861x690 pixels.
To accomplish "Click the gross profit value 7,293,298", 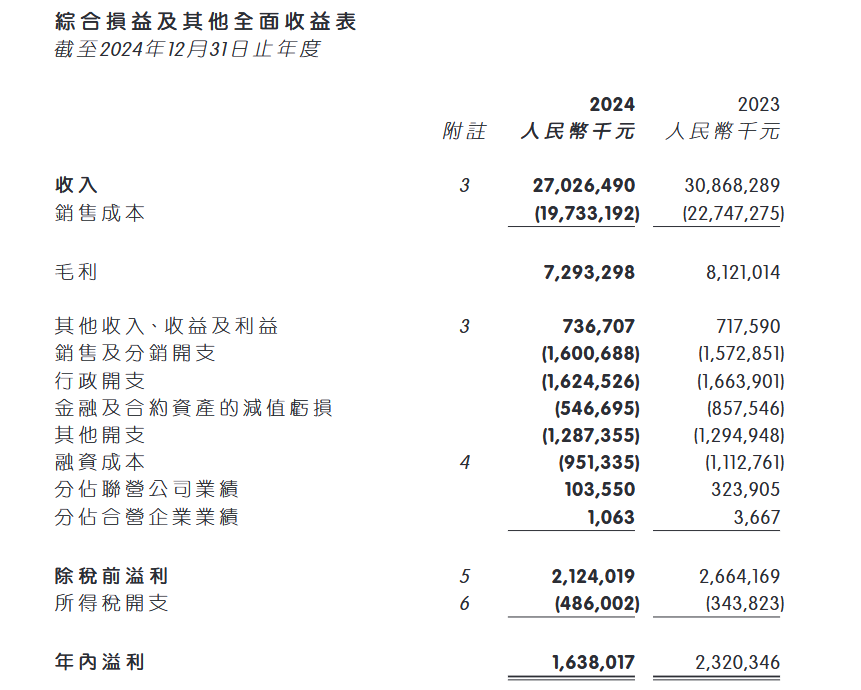I will tap(589, 272).
